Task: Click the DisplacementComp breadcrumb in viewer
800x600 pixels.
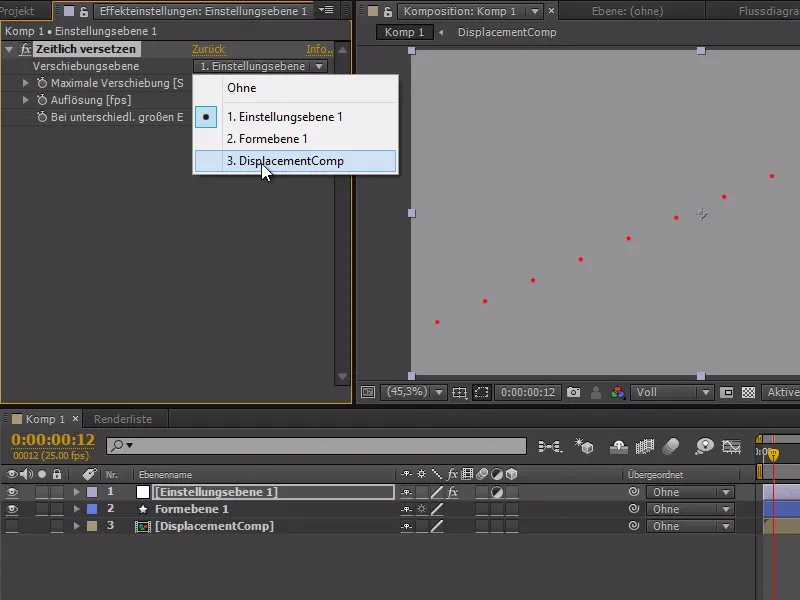Action: [507, 32]
